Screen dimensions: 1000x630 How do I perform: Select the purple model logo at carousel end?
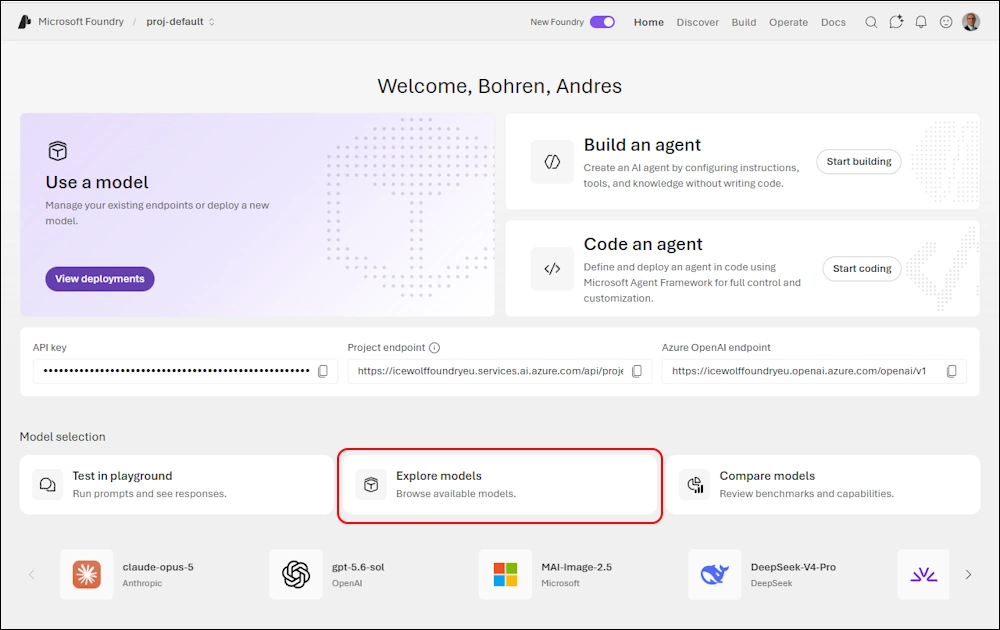tap(923, 575)
